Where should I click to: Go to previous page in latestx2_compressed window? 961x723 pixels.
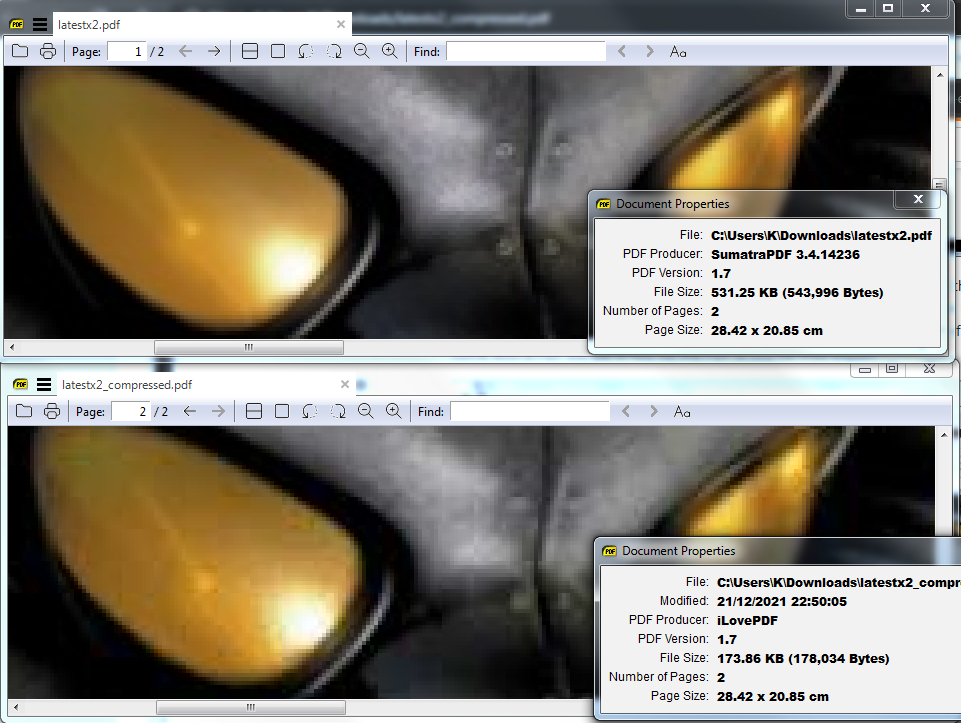pyautogui.click(x=189, y=411)
